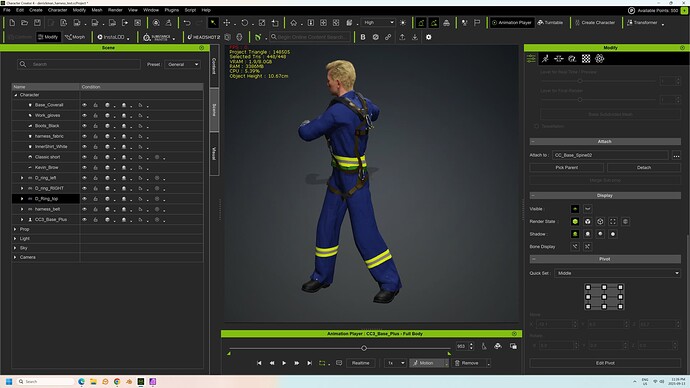Click the turntable render icon in Animation Player
The height and width of the screenshot is (388, 690).
click(x=498, y=346)
